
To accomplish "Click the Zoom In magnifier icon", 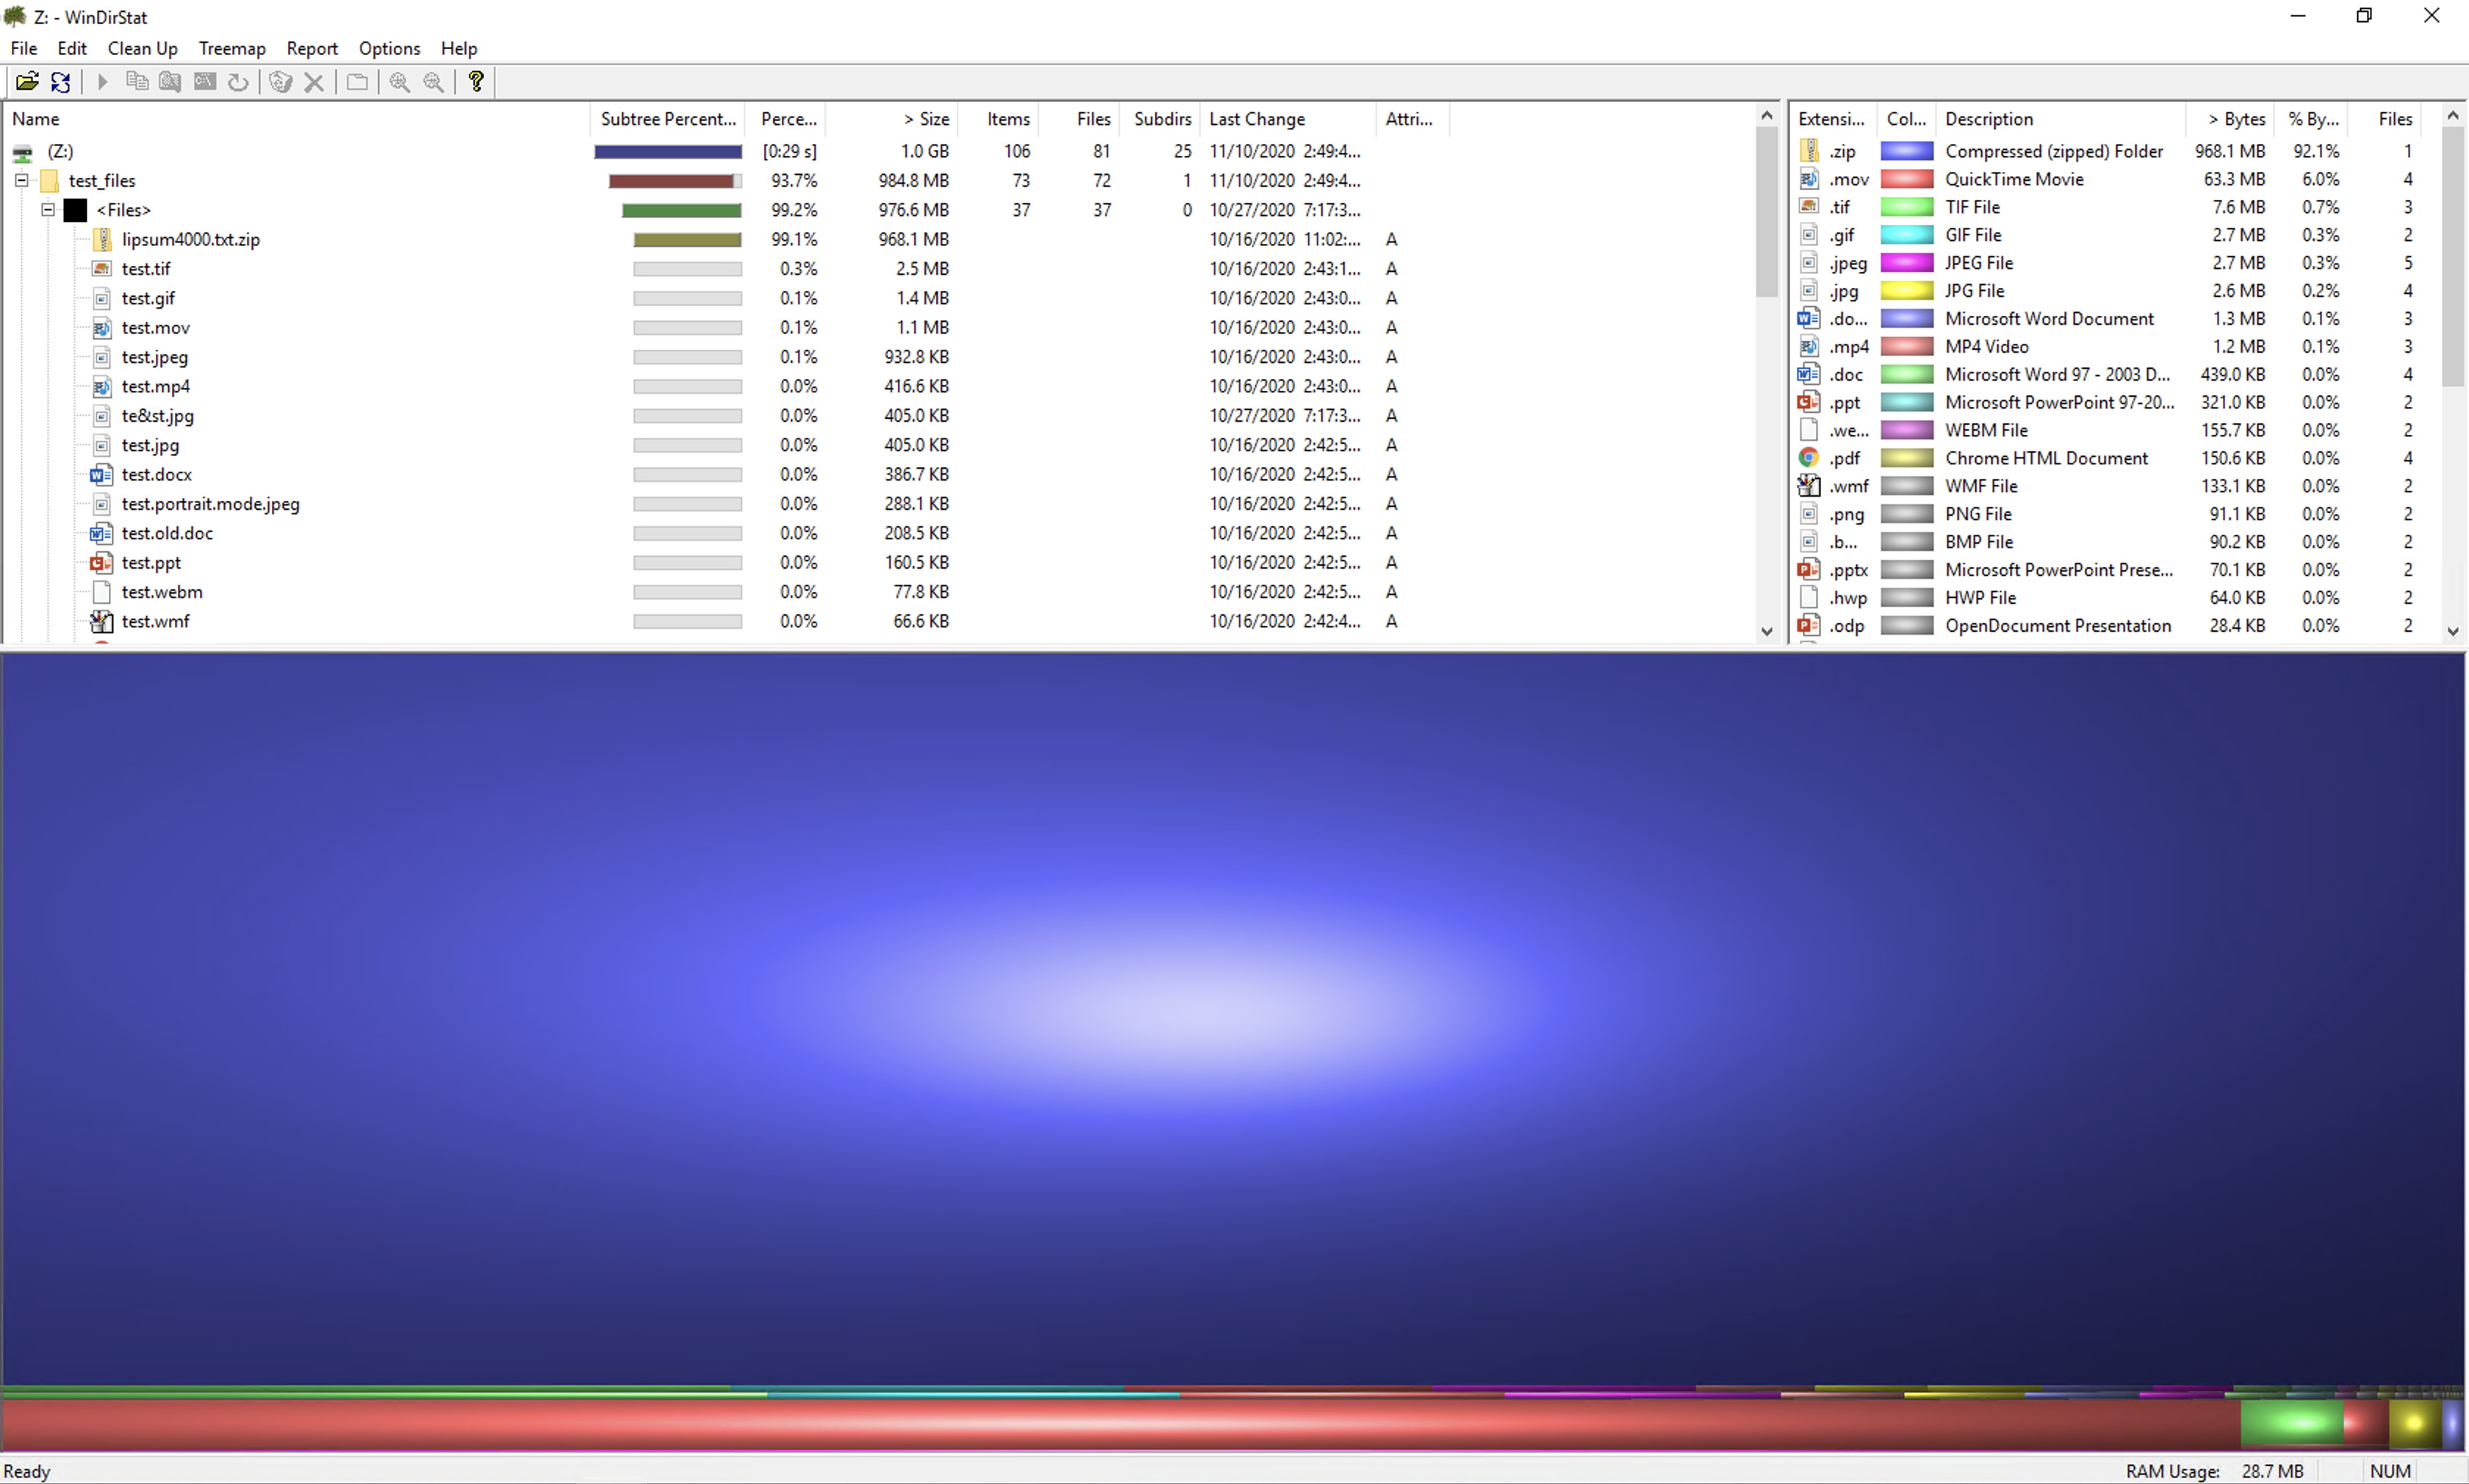I will (x=400, y=82).
